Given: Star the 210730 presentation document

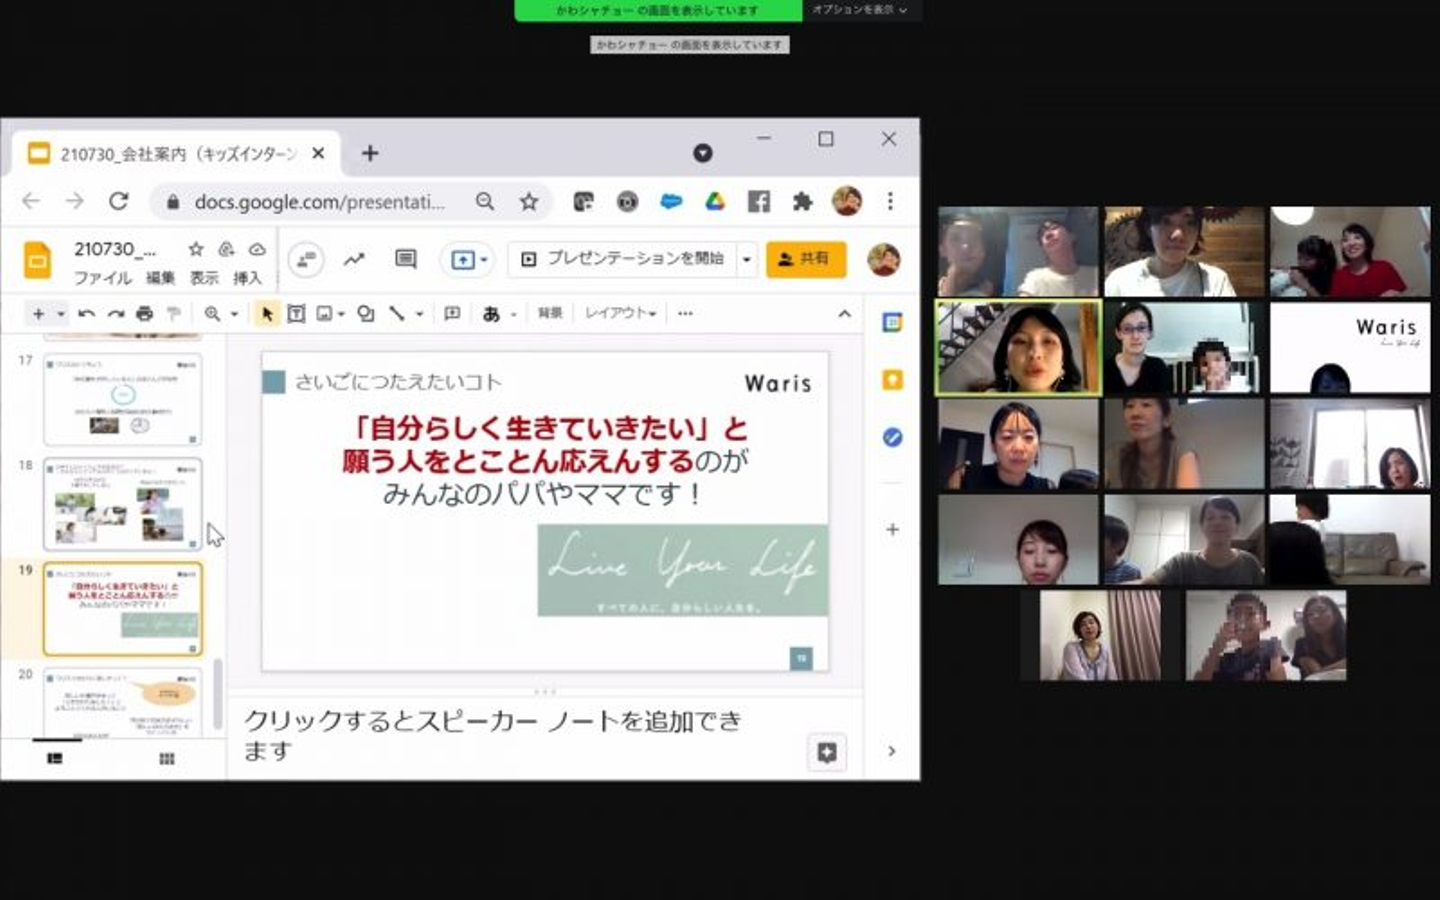Looking at the screenshot, I should (x=196, y=249).
